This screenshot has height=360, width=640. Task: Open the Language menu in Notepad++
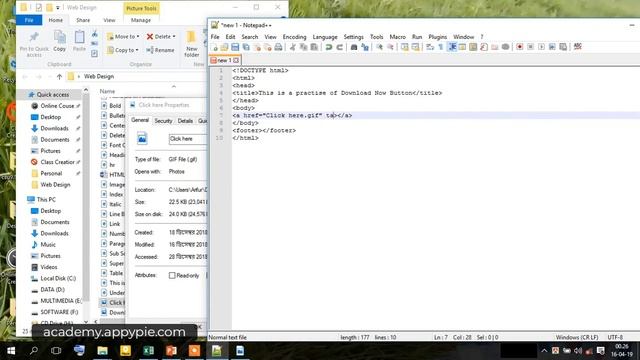coord(325,37)
